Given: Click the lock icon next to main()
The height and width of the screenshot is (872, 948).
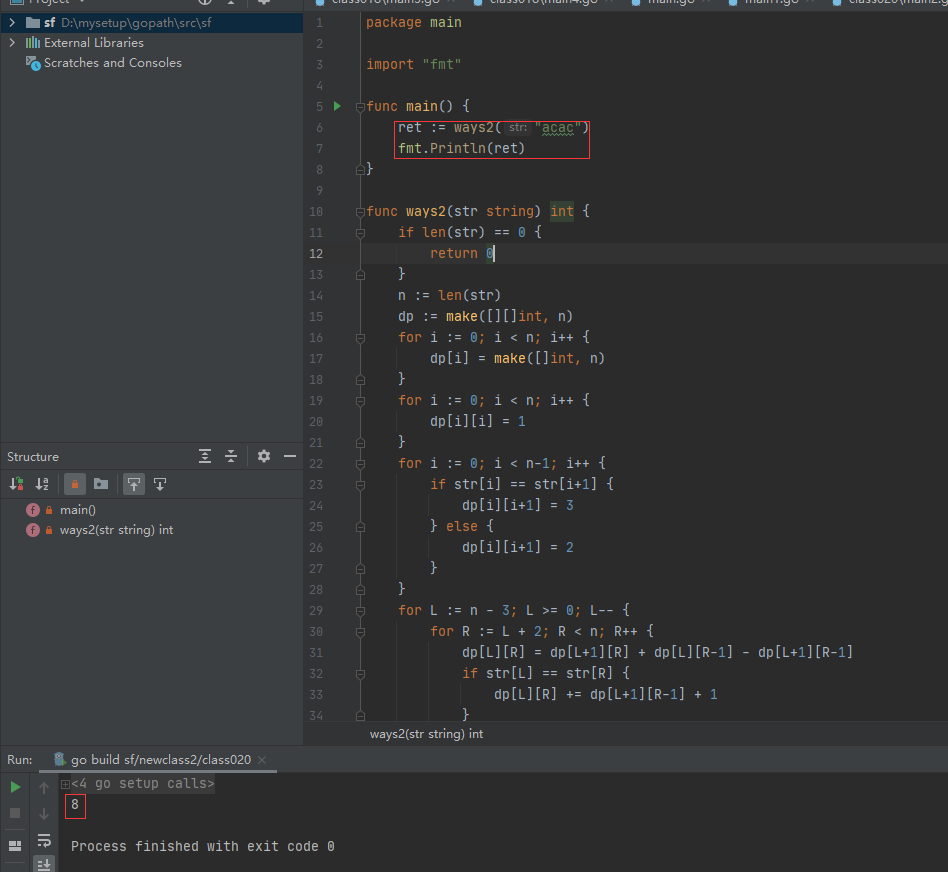Looking at the screenshot, I should pos(49,510).
